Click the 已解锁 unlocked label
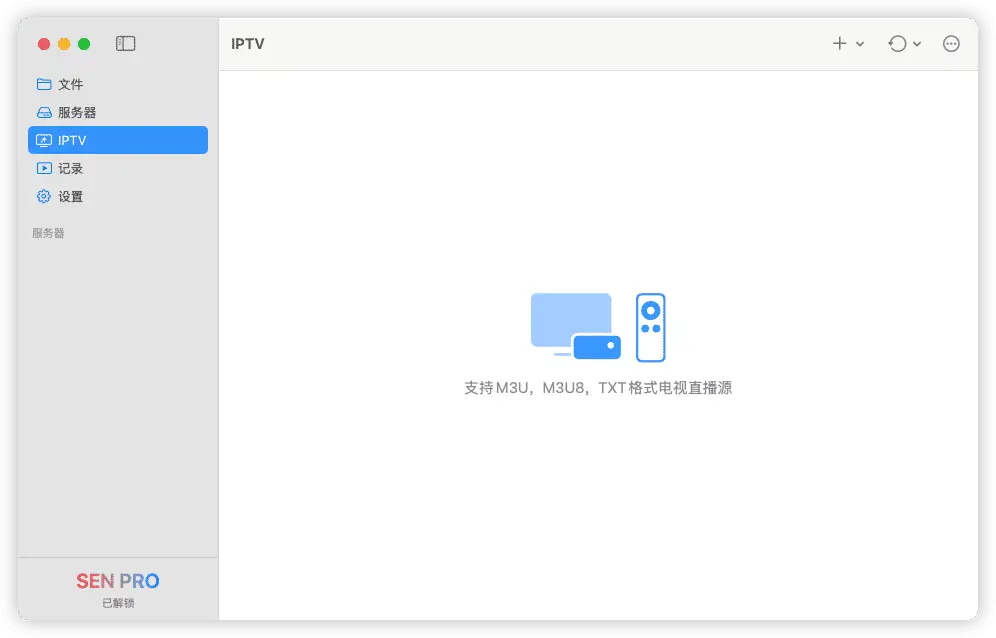Image resolution: width=996 pixels, height=638 pixels. coord(118,602)
